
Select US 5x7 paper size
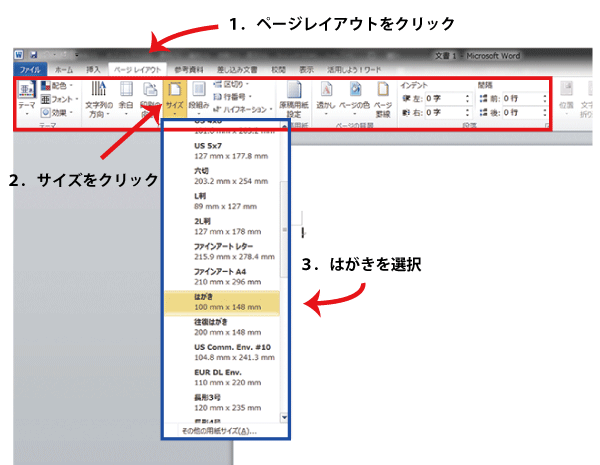[222, 151]
